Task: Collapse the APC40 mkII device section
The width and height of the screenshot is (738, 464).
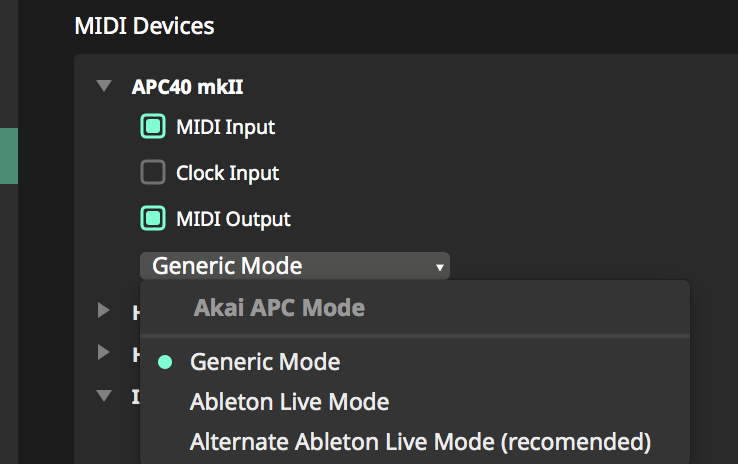Action: coord(103,87)
